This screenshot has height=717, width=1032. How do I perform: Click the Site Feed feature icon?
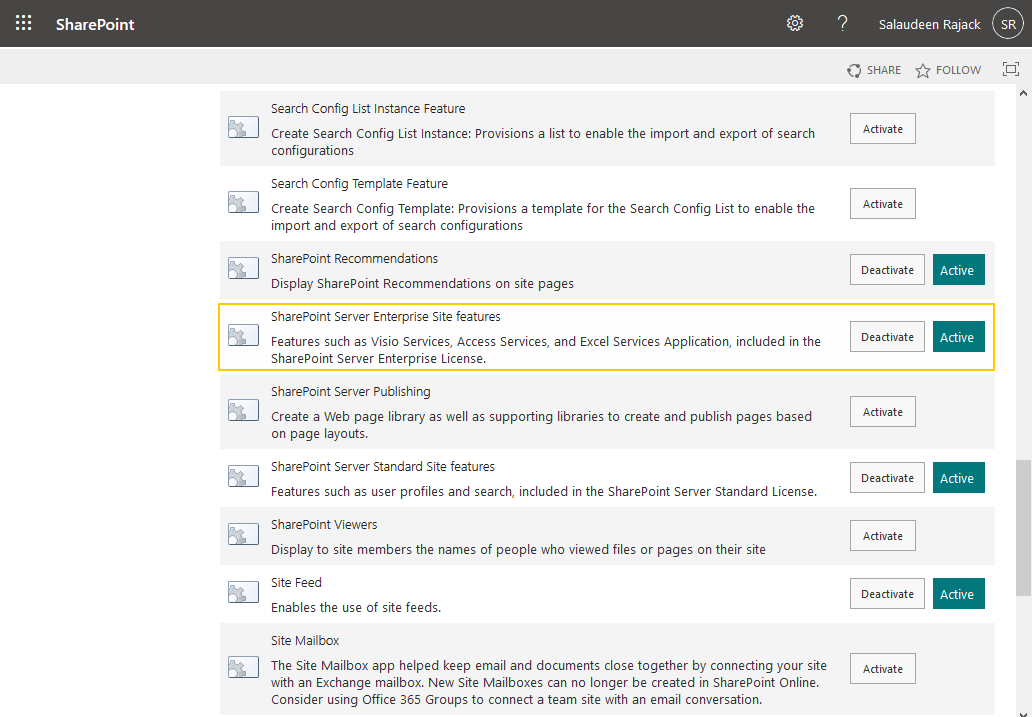[x=243, y=593]
